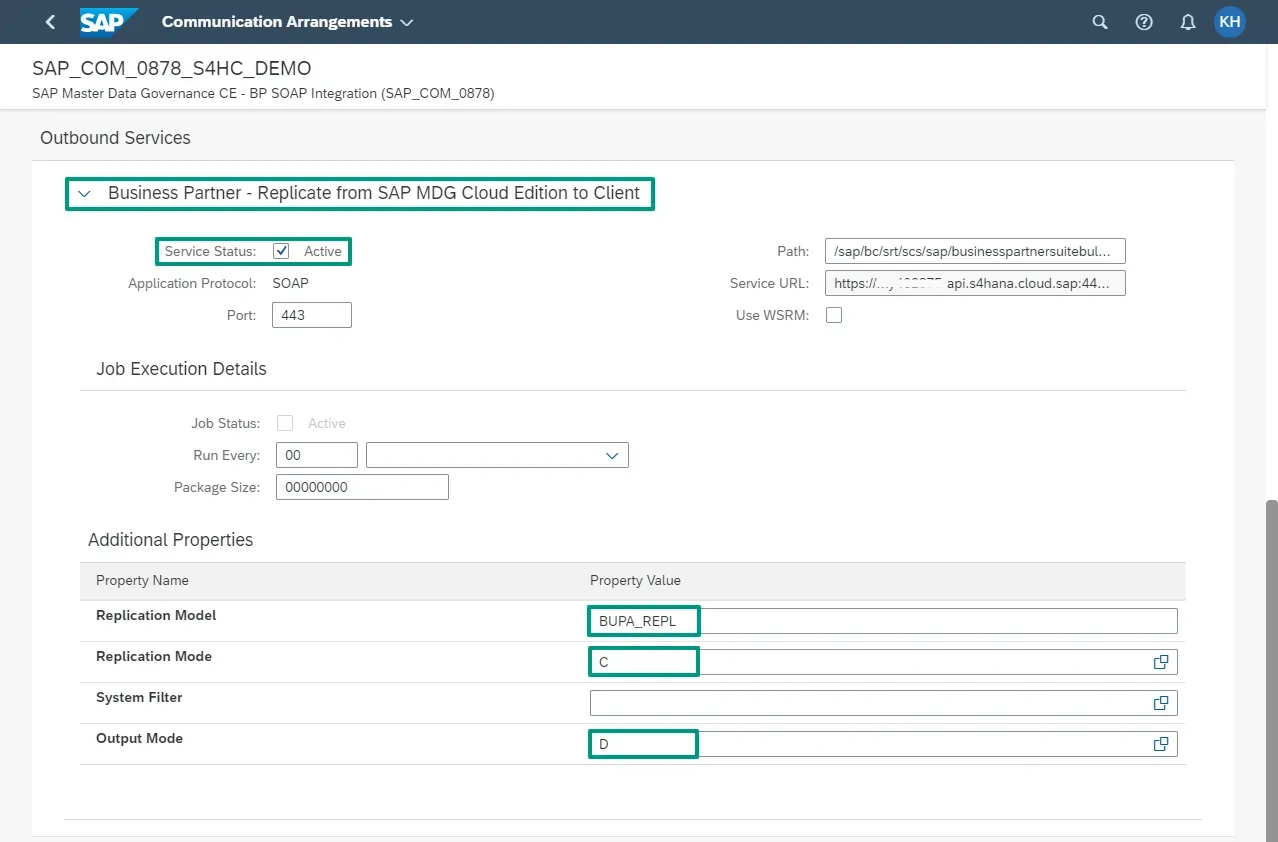Screen dimensions: 1278x842
Task: Click the Outbound Services heading
Action: coord(115,138)
